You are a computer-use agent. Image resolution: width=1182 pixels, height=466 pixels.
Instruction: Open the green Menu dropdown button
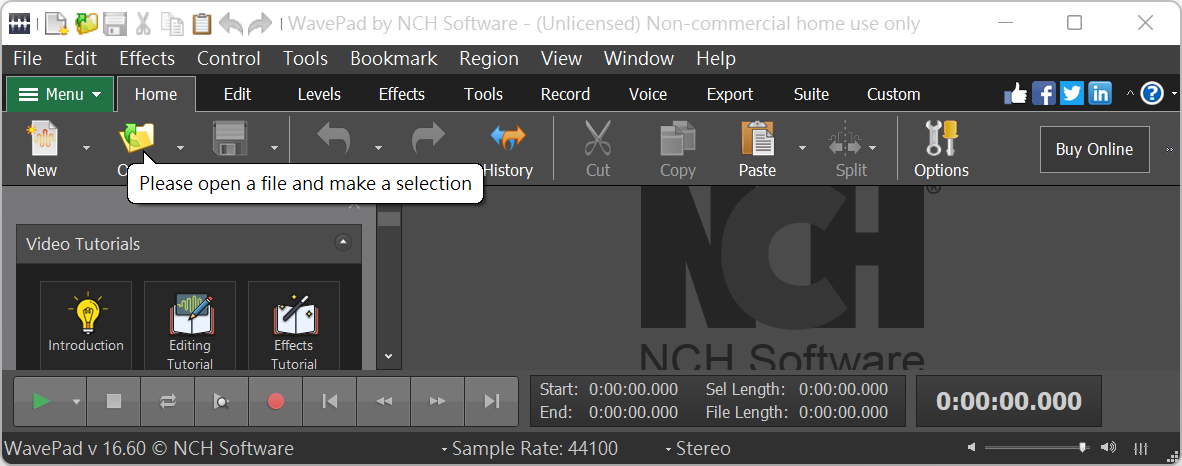point(60,94)
